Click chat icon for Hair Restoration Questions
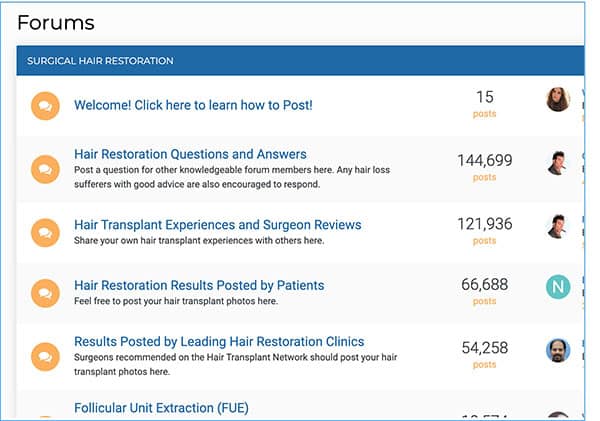Image resolution: width=600 pixels, height=421 pixels. click(x=46, y=169)
